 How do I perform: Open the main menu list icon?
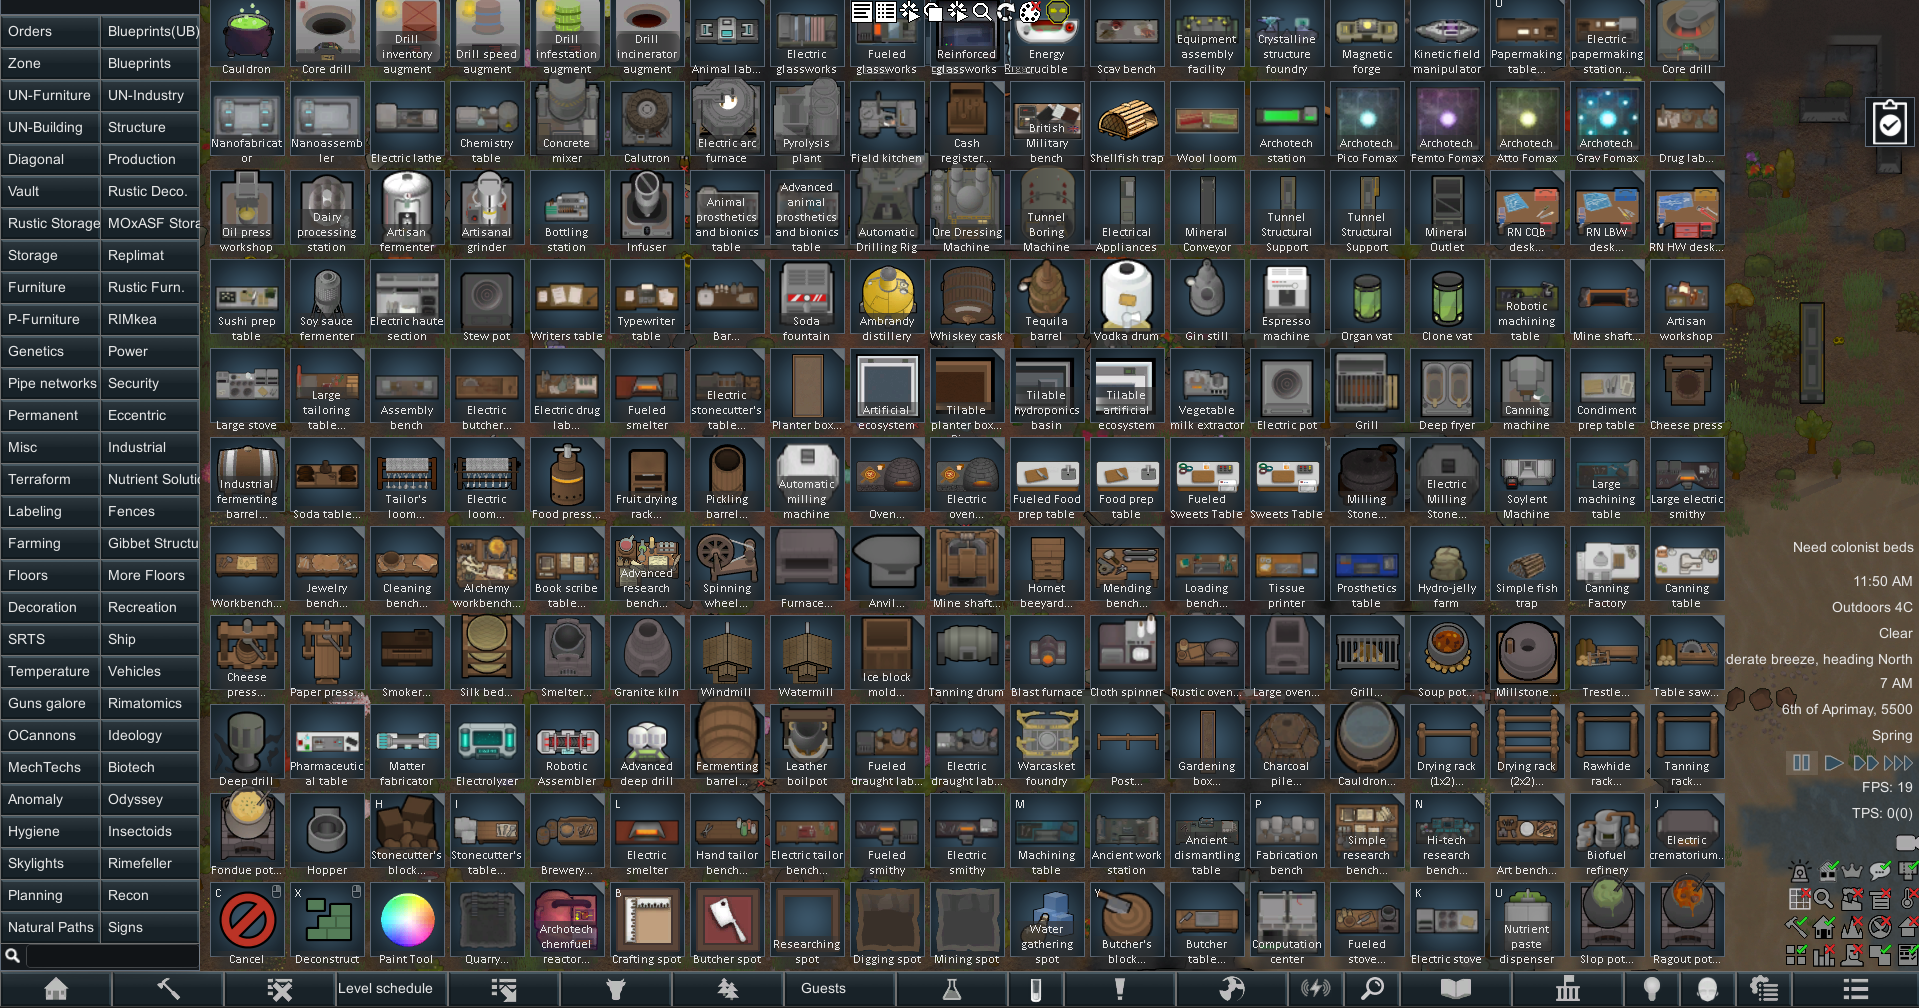pyautogui.click(x=1856, y=989)
